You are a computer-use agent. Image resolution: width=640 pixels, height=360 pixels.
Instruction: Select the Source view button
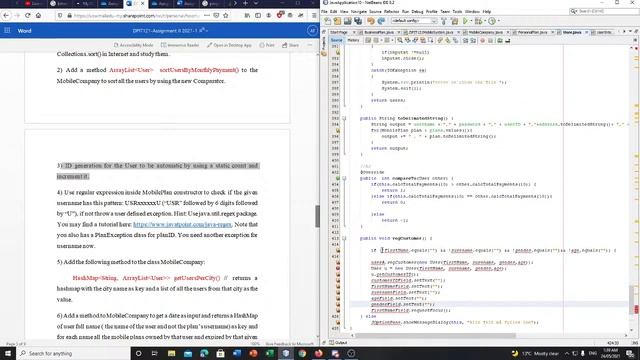pos(336,40)
